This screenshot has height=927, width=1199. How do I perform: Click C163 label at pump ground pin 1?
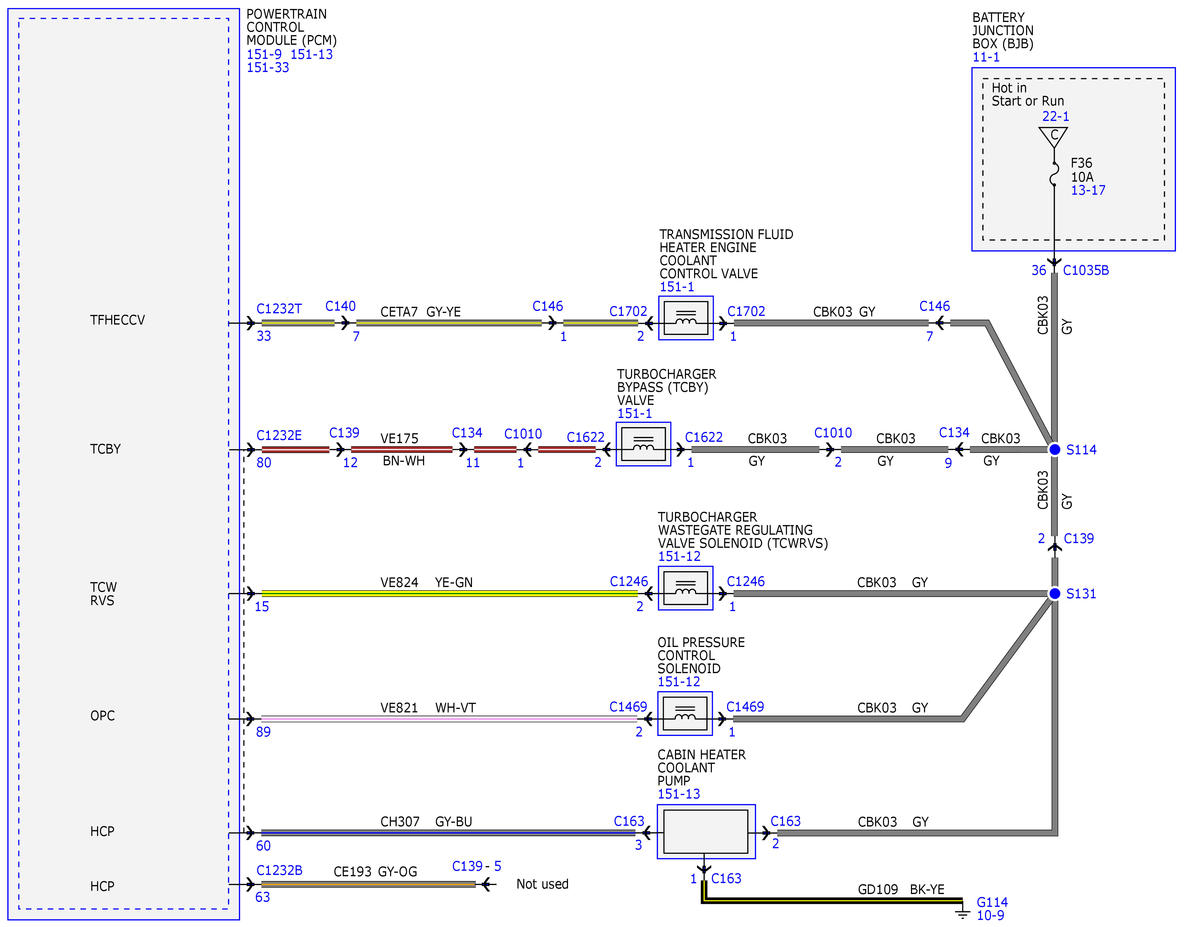click(x=726, y=879)
